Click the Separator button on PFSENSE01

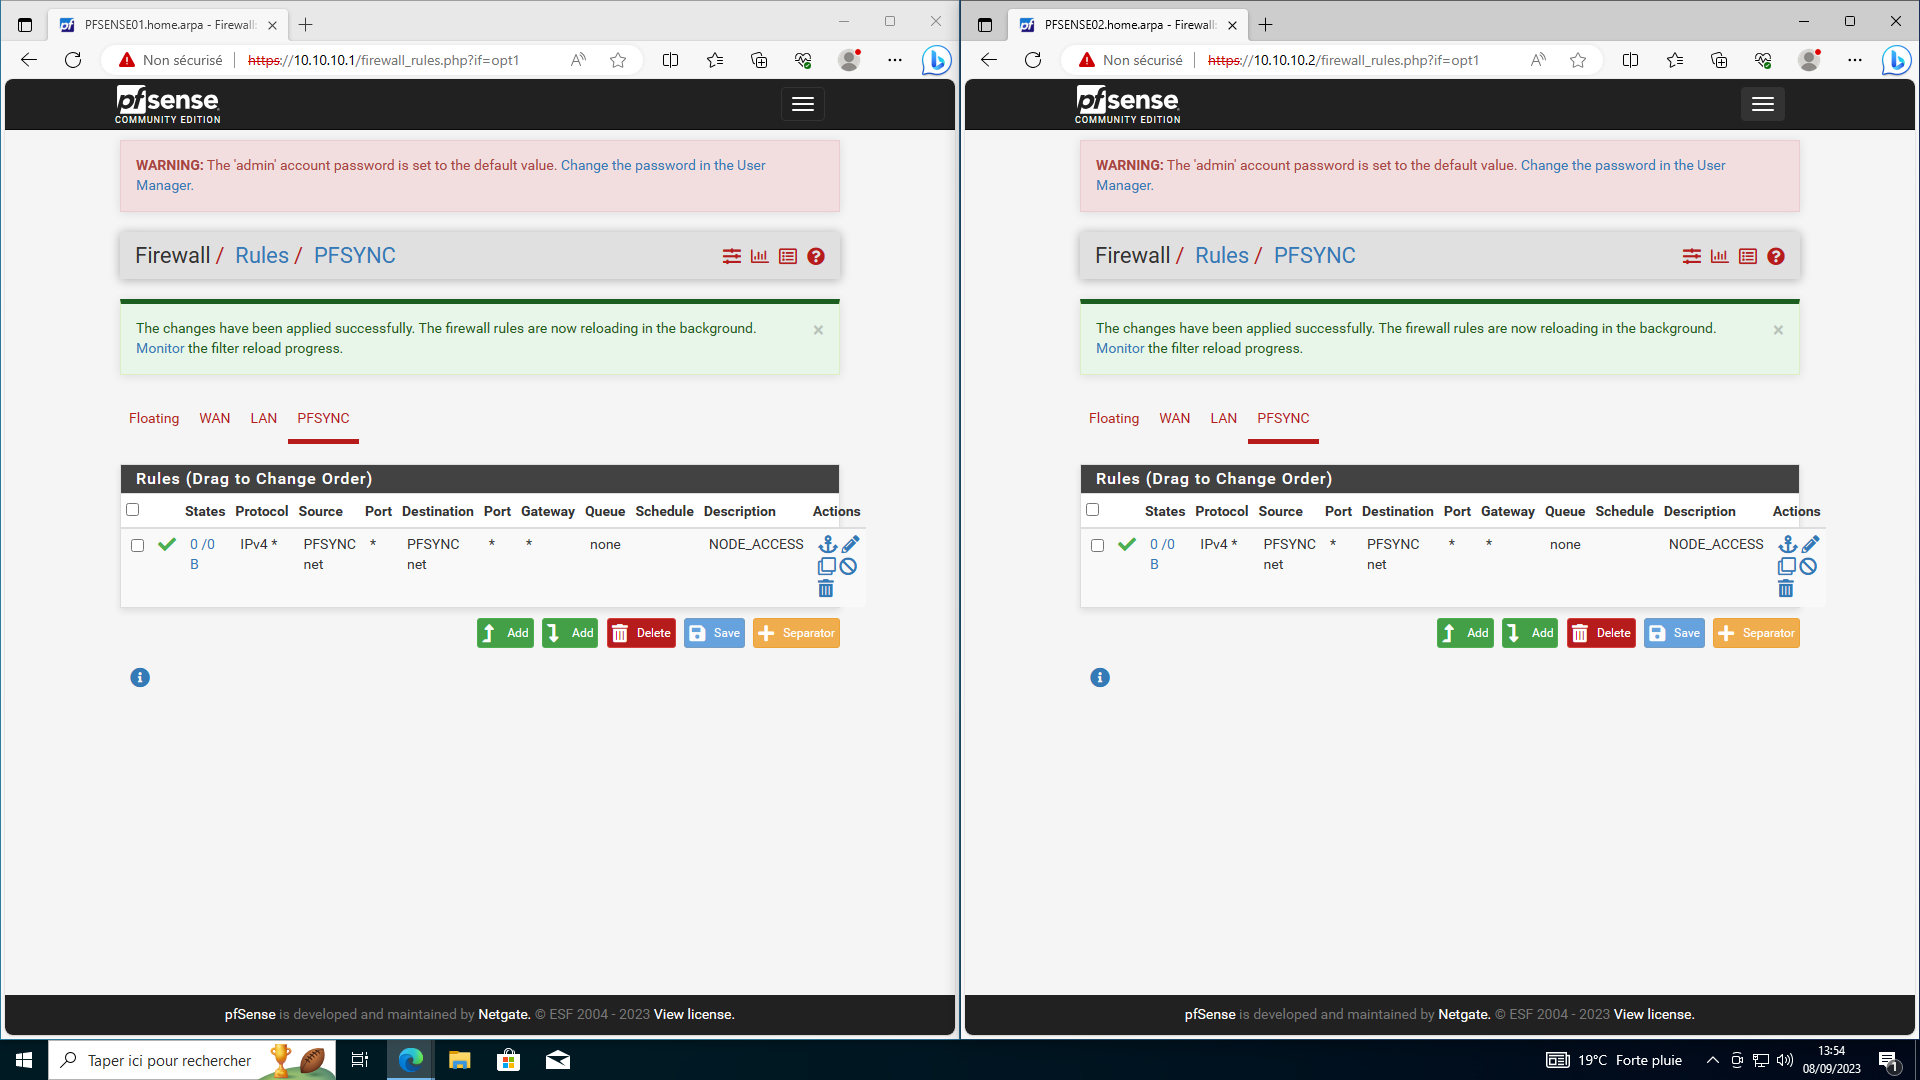(796, 633)
